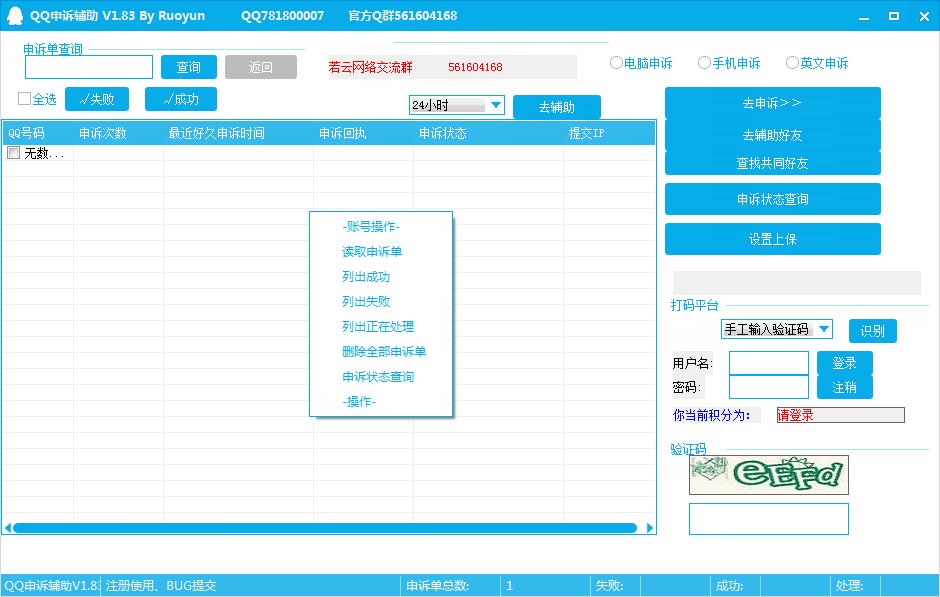Click the 申诉单总数 status bar label

(438, 586)
